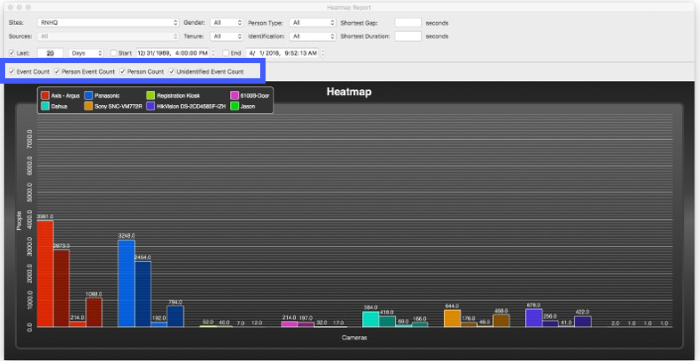Enable the End date checkbox
Image resolution: width=700 pixels, height=361 pixels.
(225, 53)
